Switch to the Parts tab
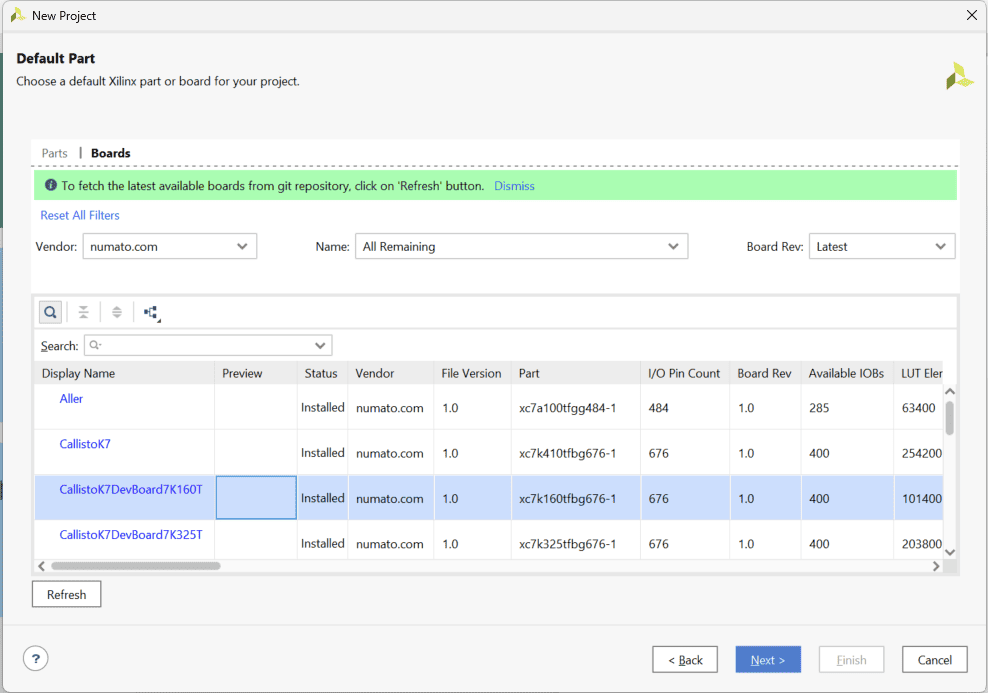The width and height of the screenshot is (988, 693). (x=55, y=153)
